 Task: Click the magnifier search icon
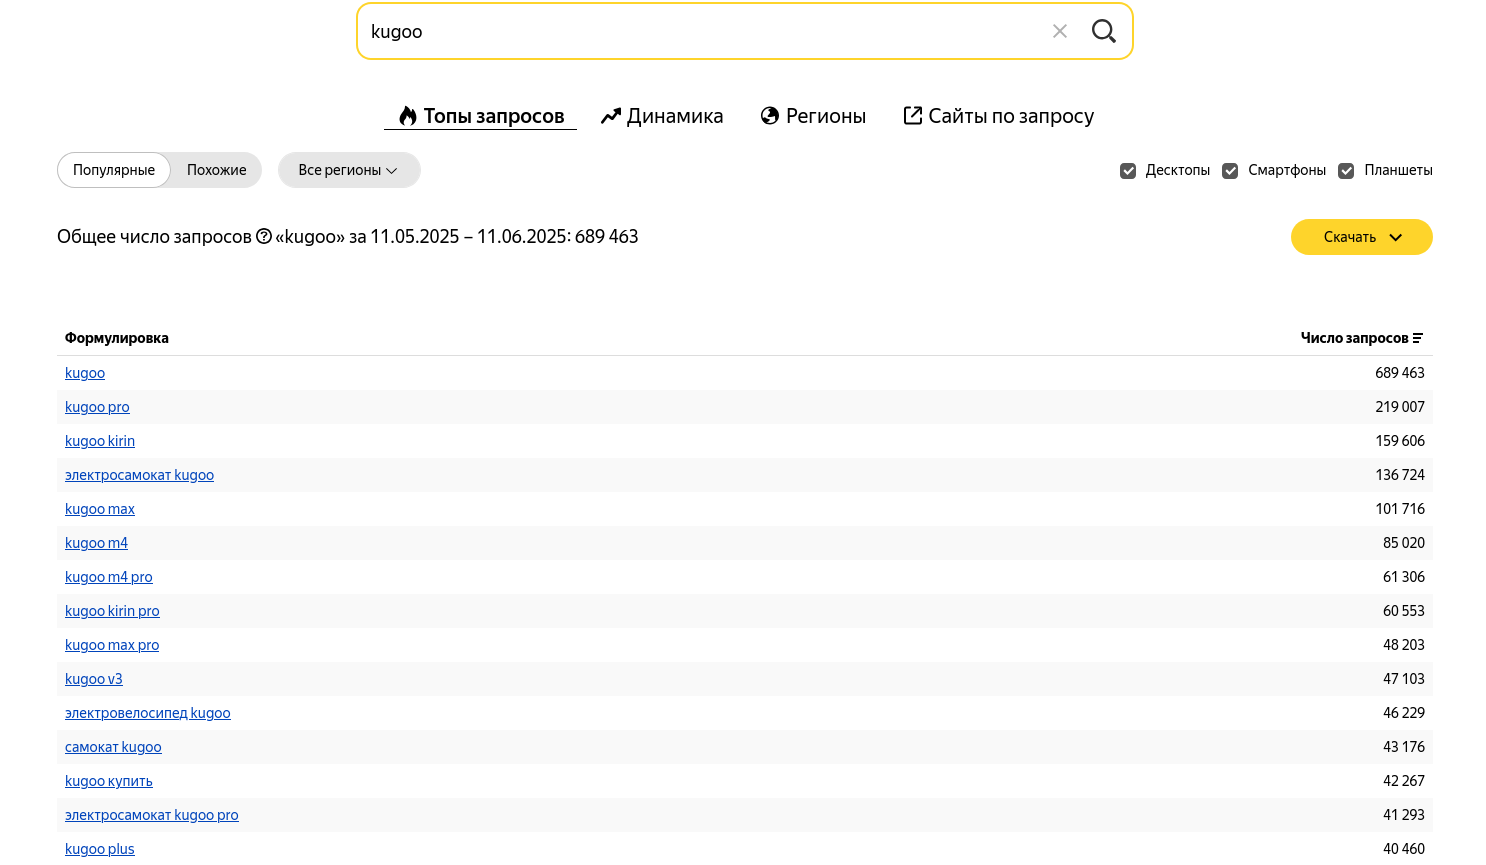click(1103, 32)
